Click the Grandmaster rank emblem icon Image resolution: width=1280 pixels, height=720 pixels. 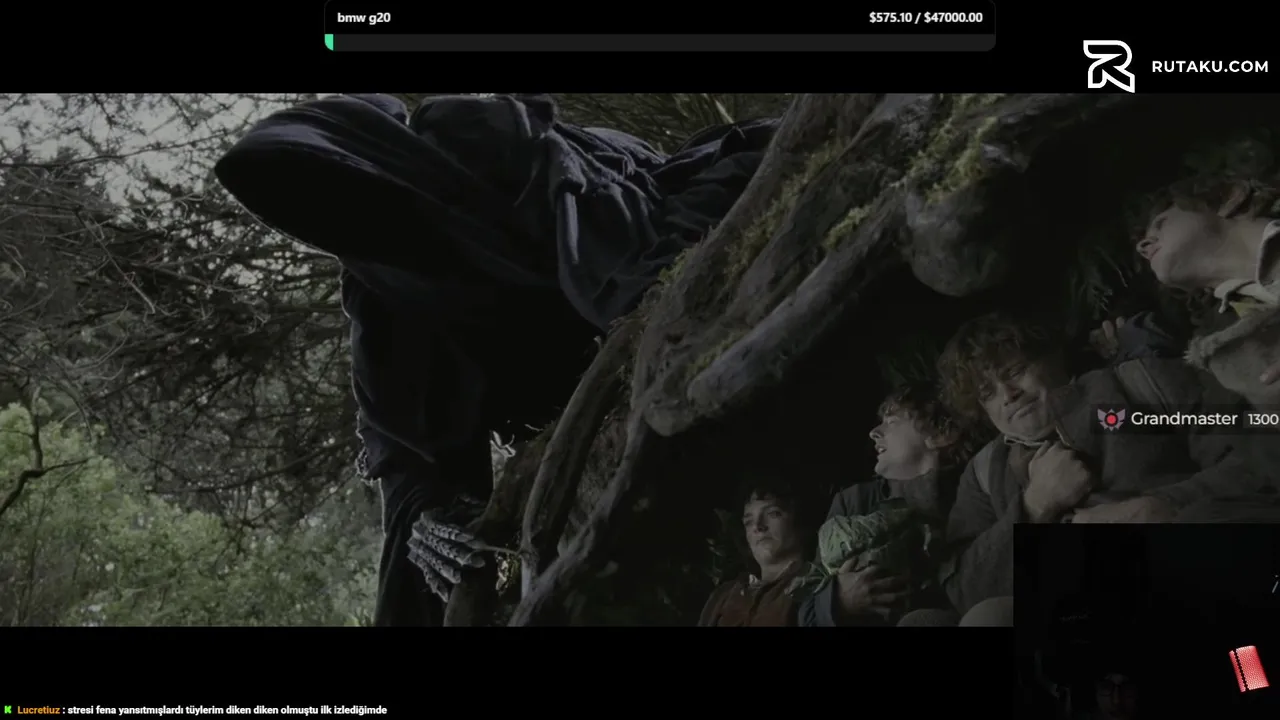1111,419
